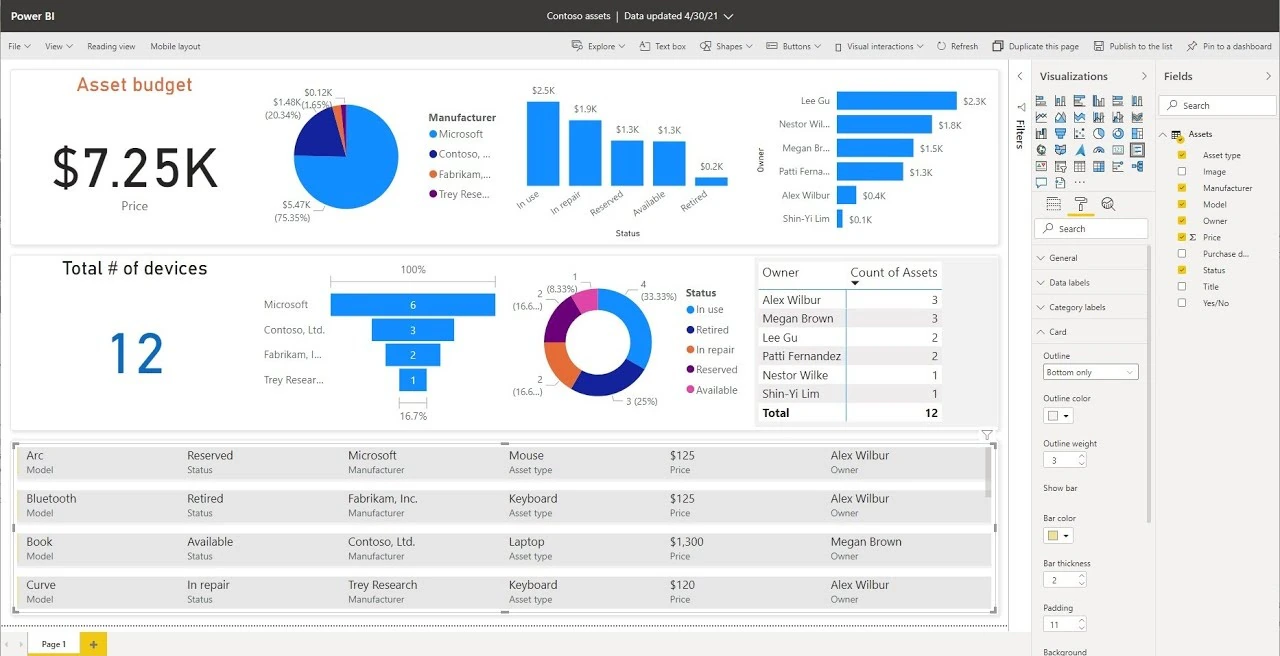Select the multi-row card visualization icon
Viewport: 1280px width, 656px height.
pos(1137,150)
